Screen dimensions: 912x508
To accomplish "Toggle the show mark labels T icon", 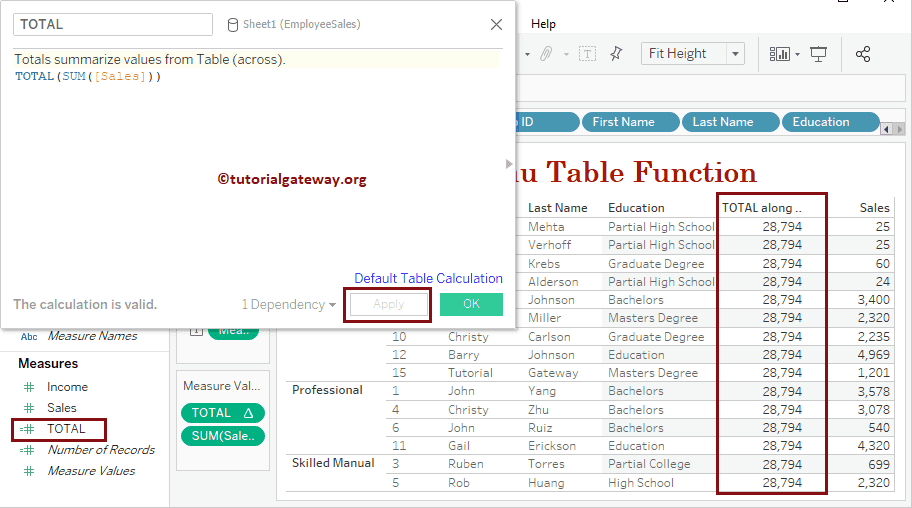I will 587,54.
